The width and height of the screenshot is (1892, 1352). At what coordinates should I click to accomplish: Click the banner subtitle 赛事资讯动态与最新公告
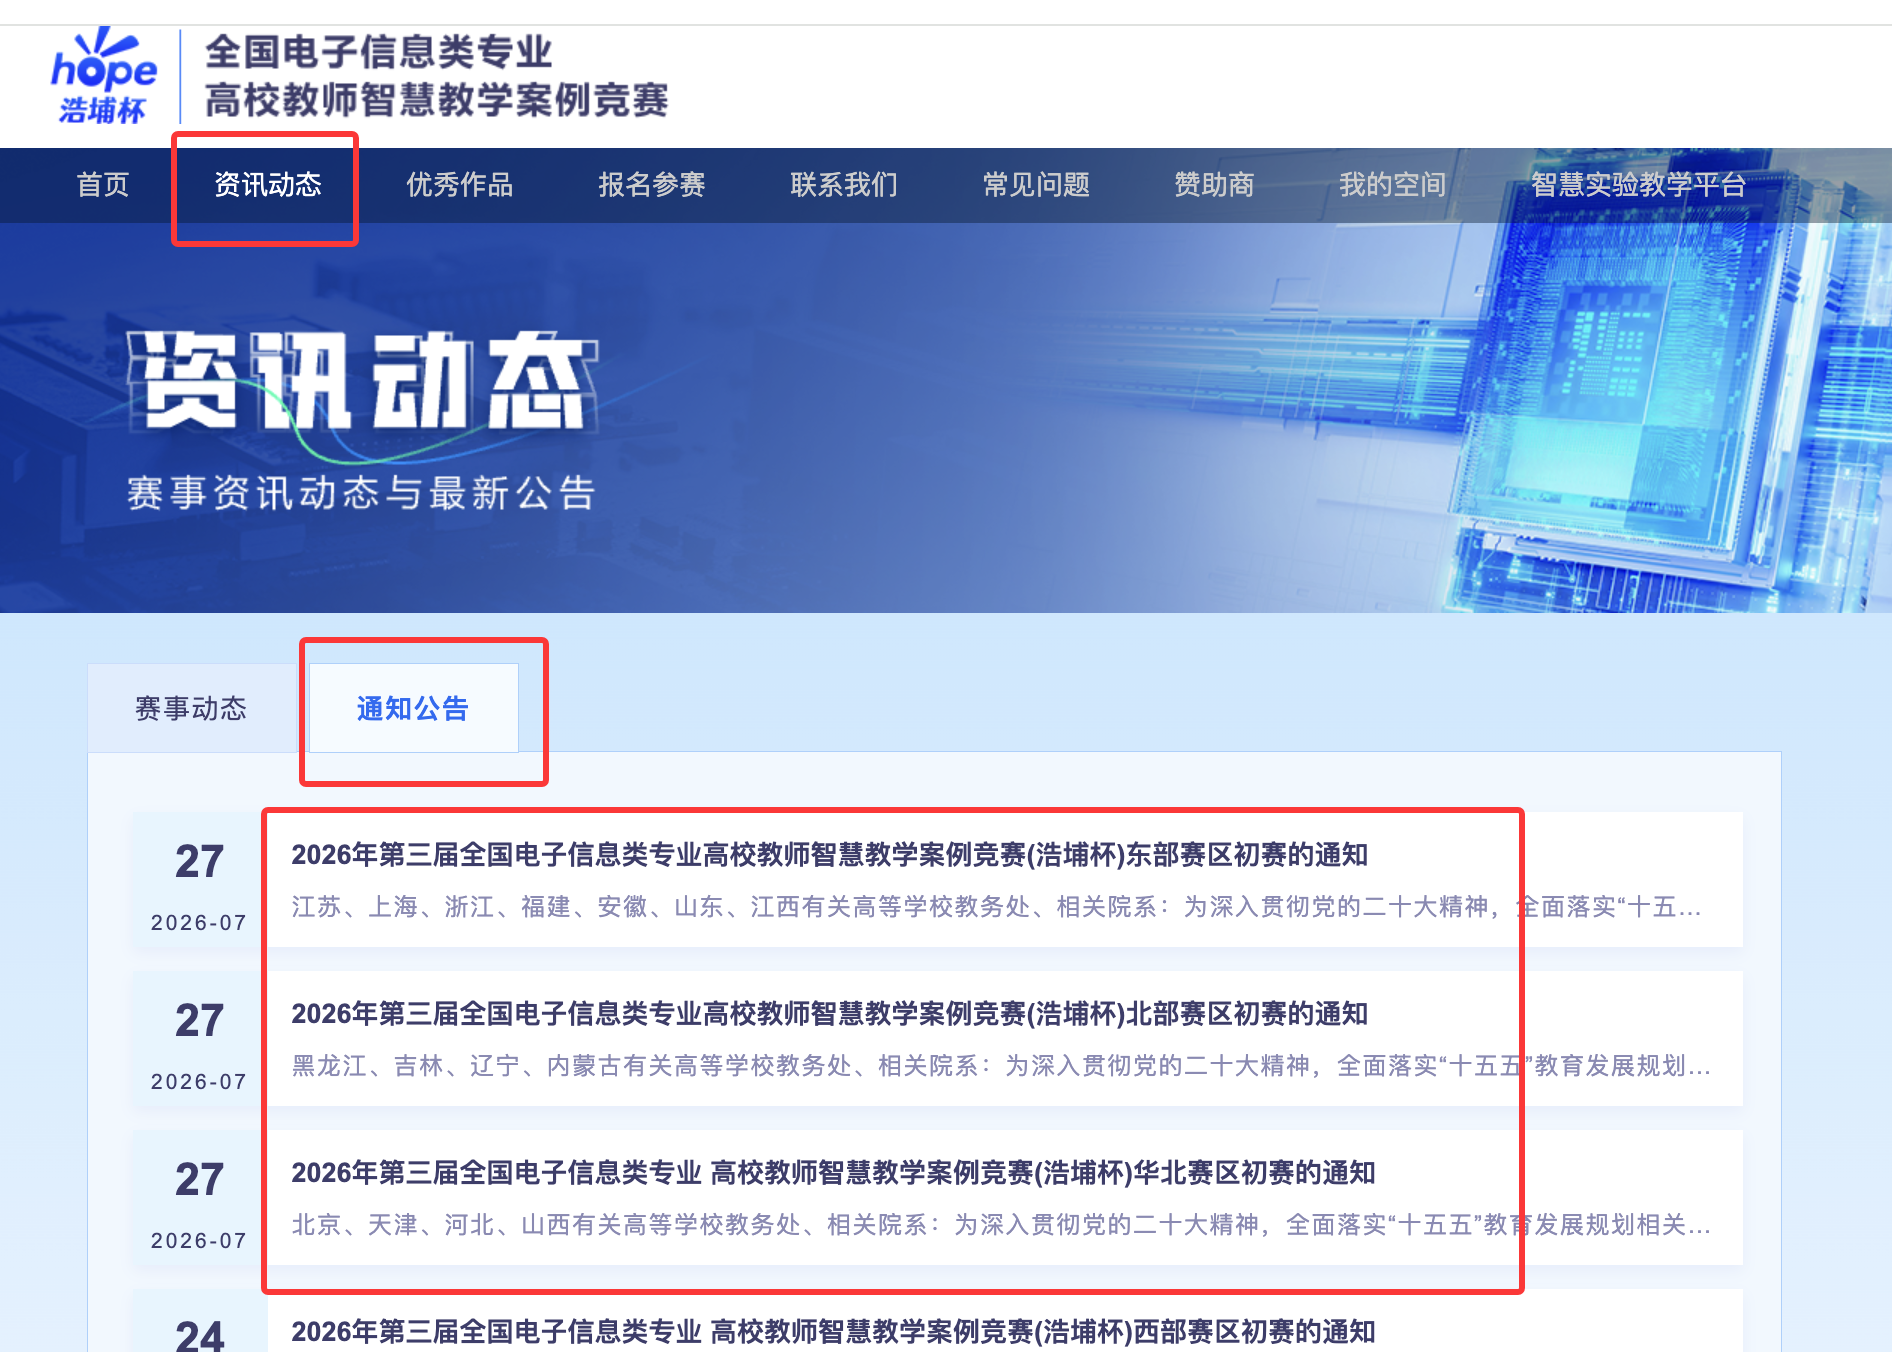point(361,493)
